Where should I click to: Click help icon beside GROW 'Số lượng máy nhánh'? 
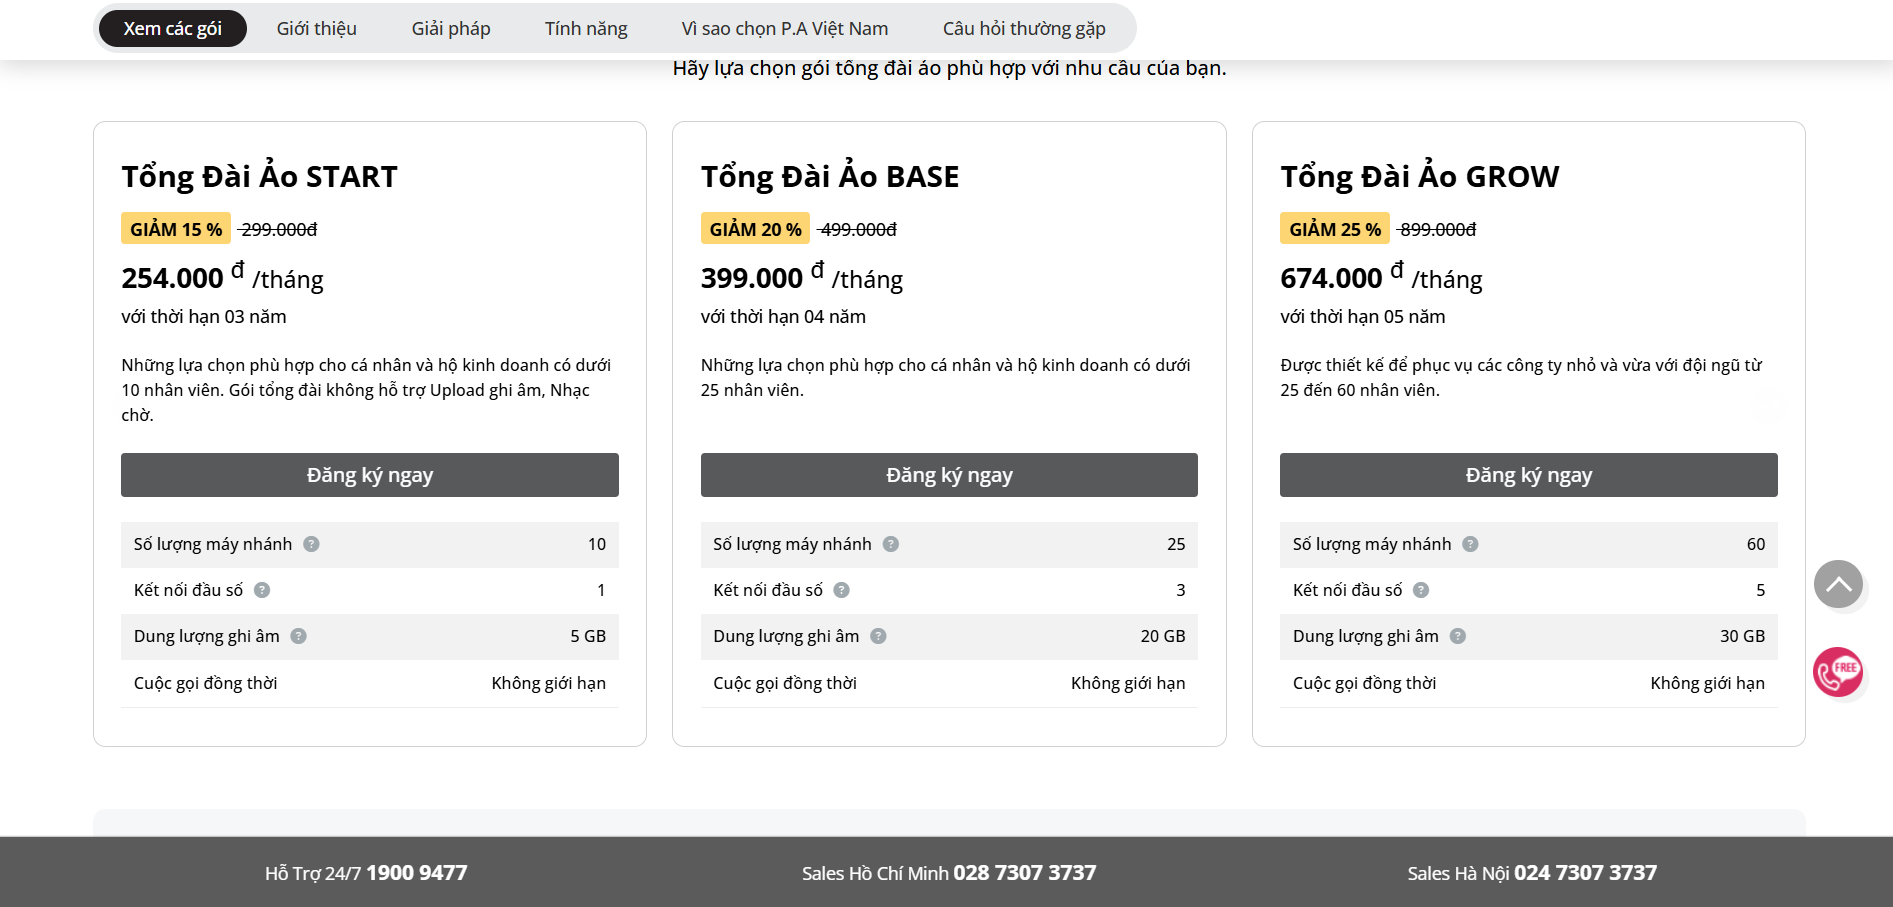click(1470, 544)
